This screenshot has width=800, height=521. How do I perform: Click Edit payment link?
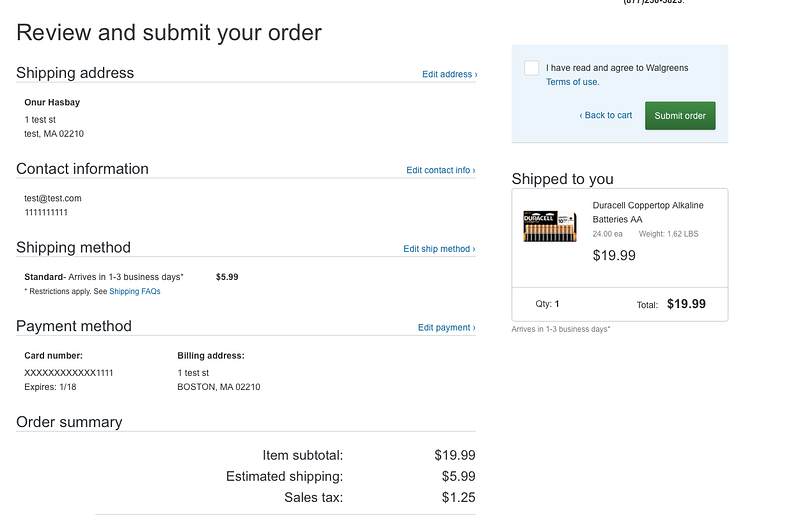click(x=446, y=327)
